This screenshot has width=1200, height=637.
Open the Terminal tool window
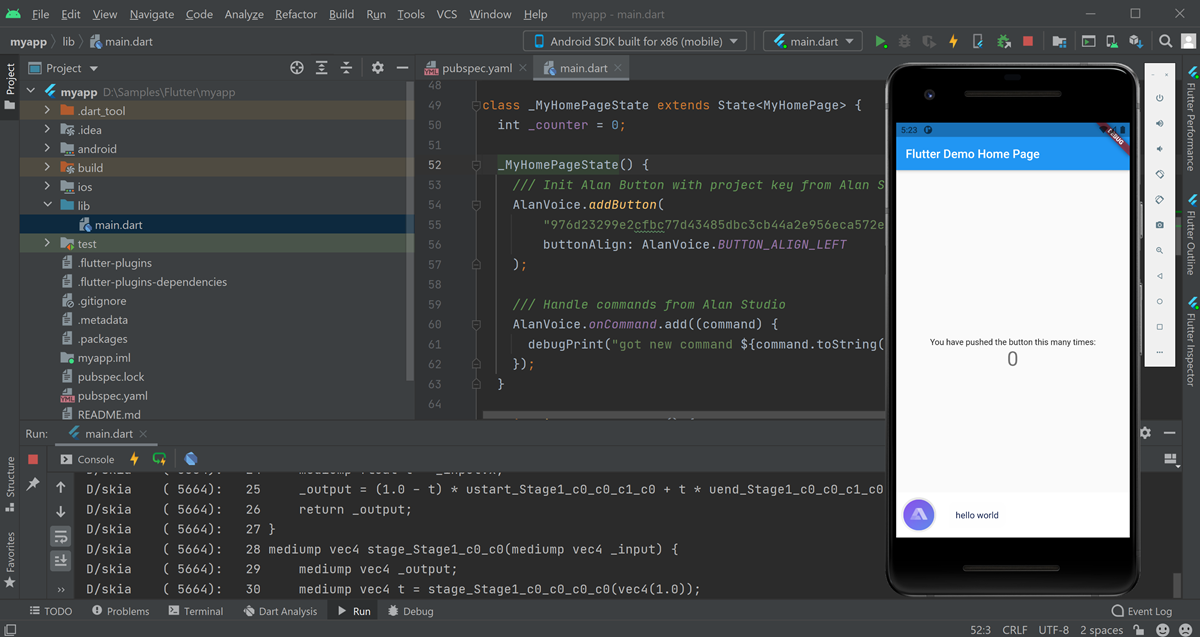(x=195, y=611)
